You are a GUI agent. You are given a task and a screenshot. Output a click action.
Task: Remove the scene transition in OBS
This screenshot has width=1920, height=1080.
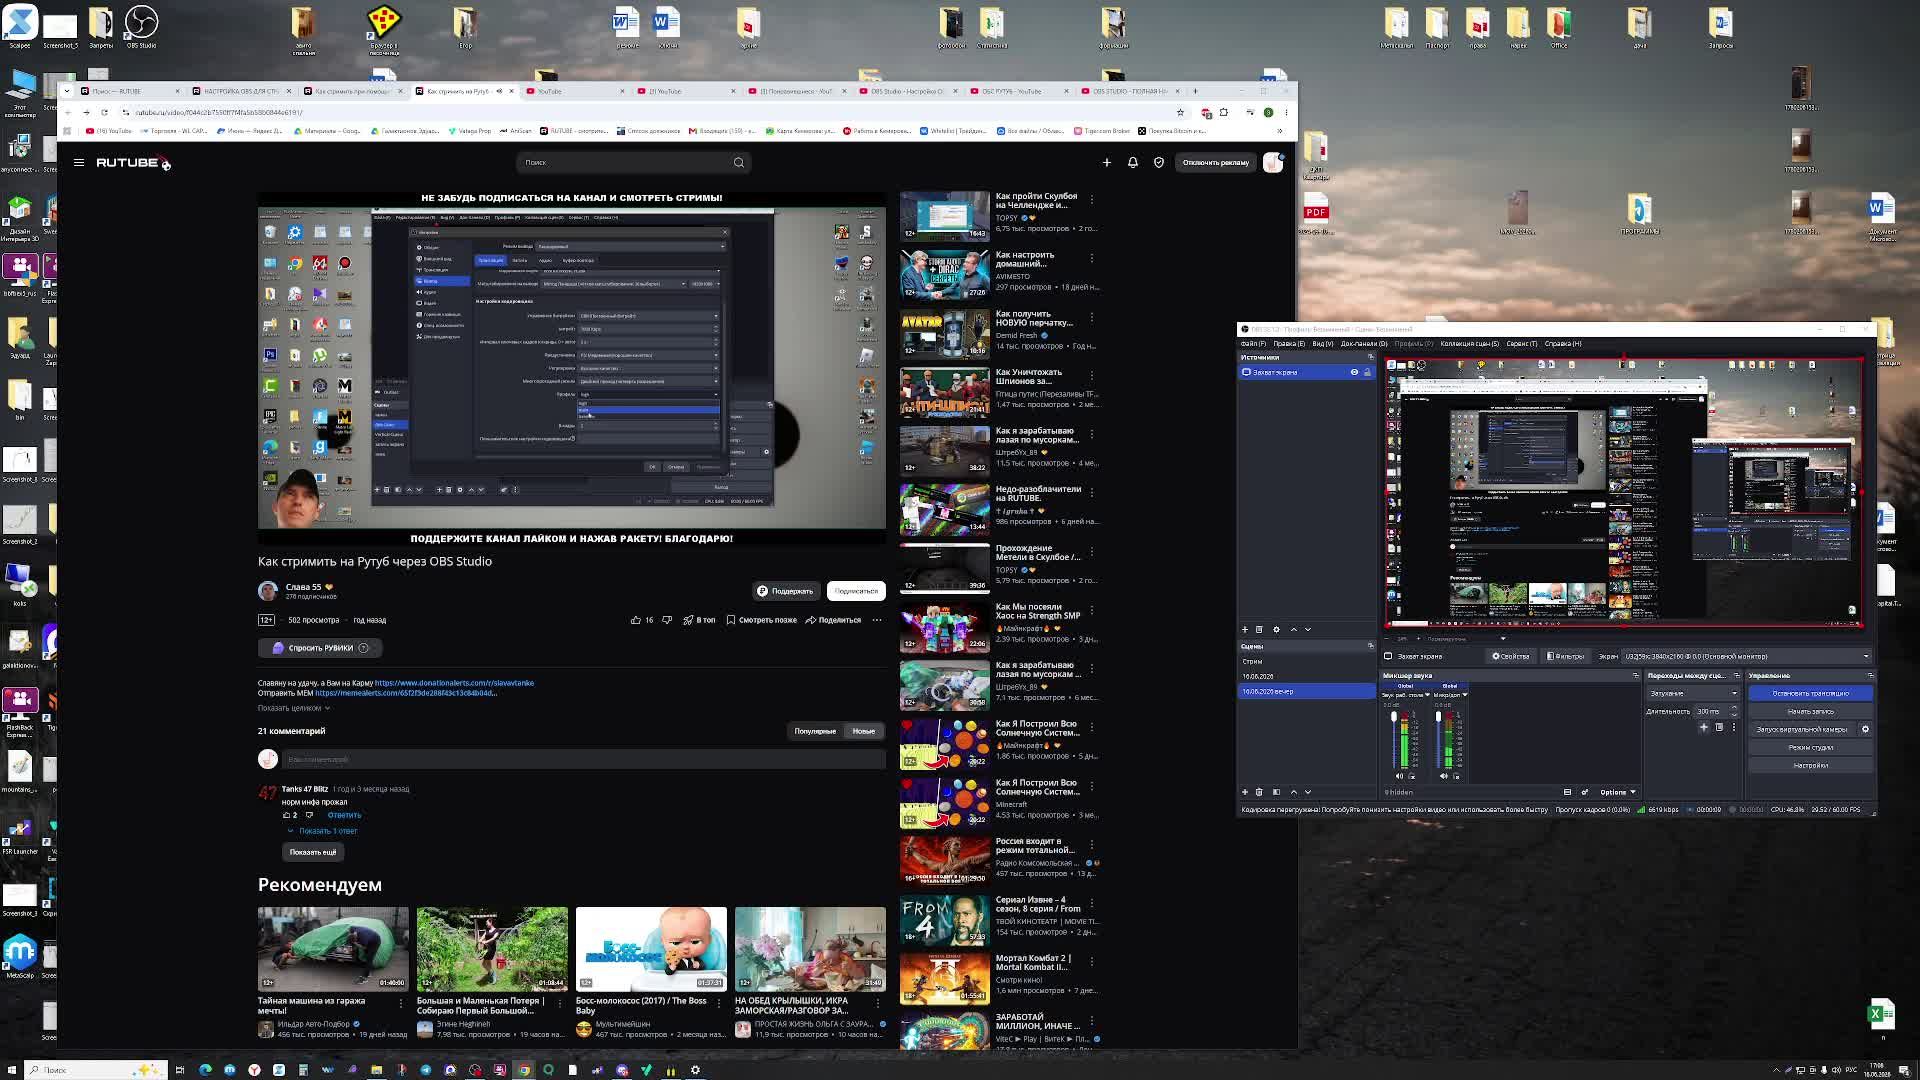[x=1719, y=727]
